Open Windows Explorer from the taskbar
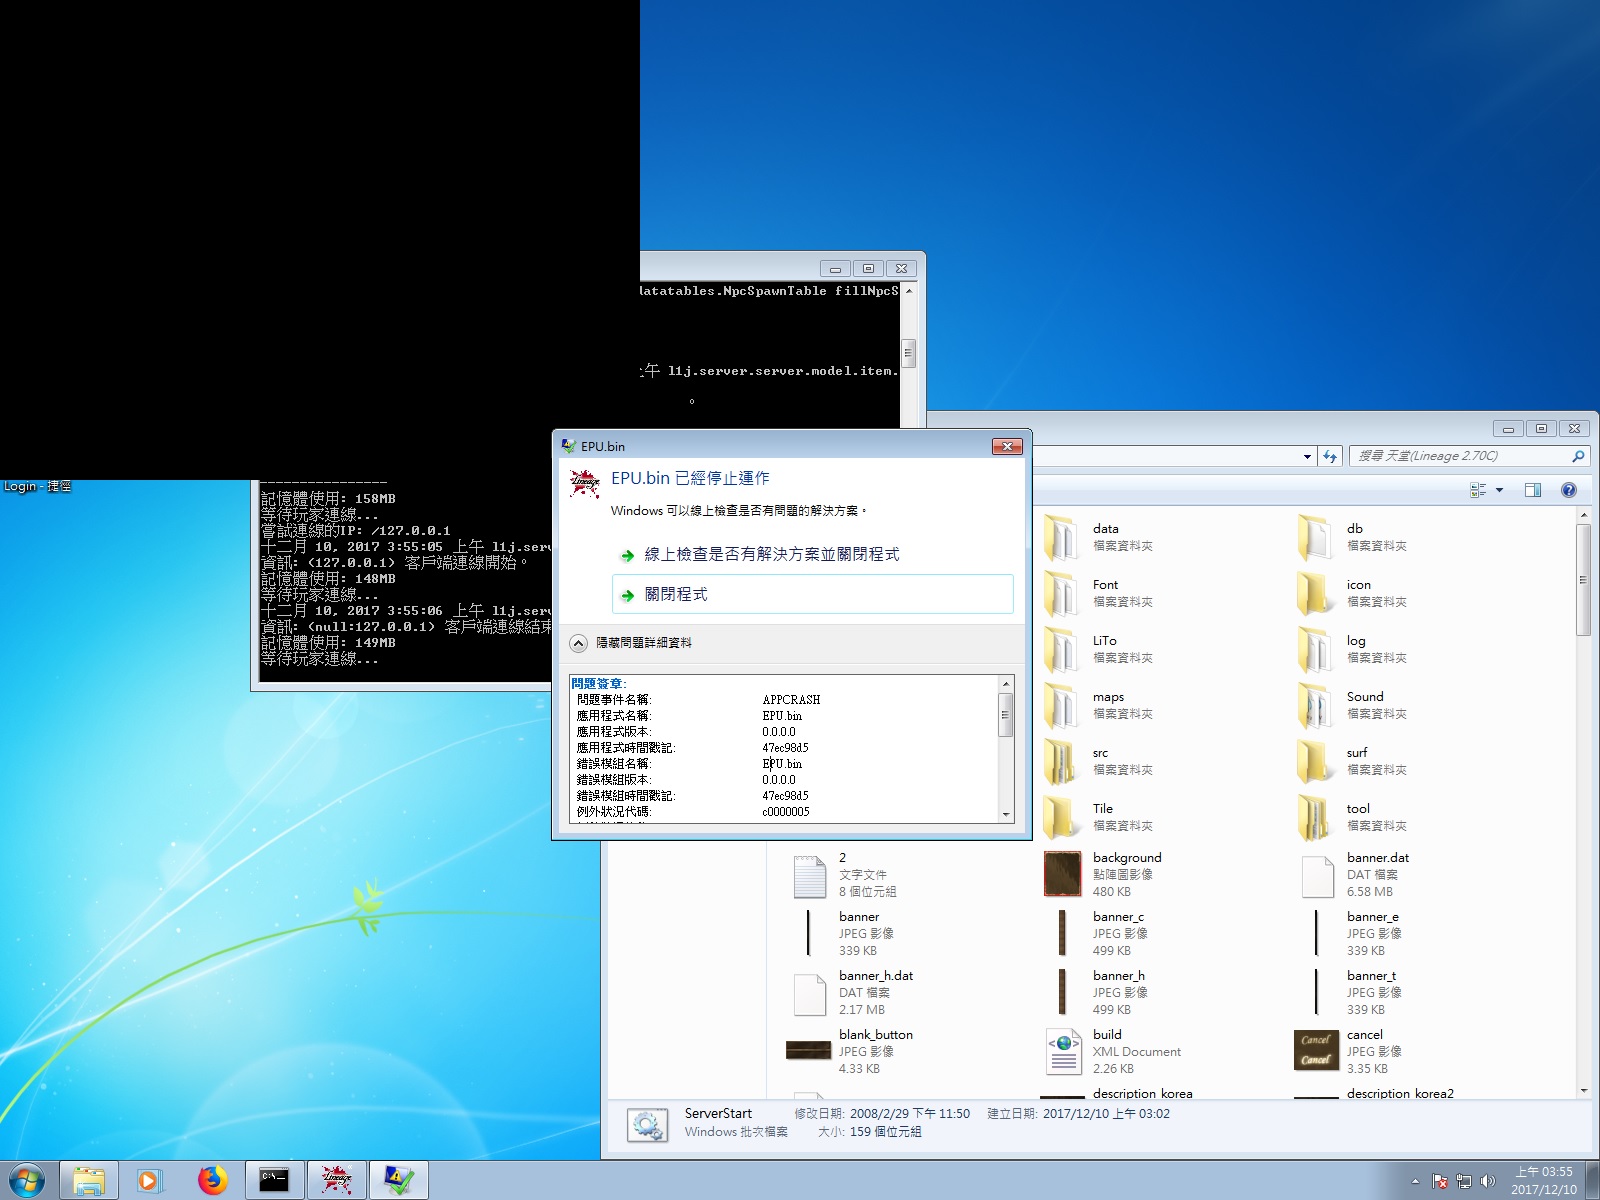This screenshot has width=1600, height=1200. click(88, 1181)
